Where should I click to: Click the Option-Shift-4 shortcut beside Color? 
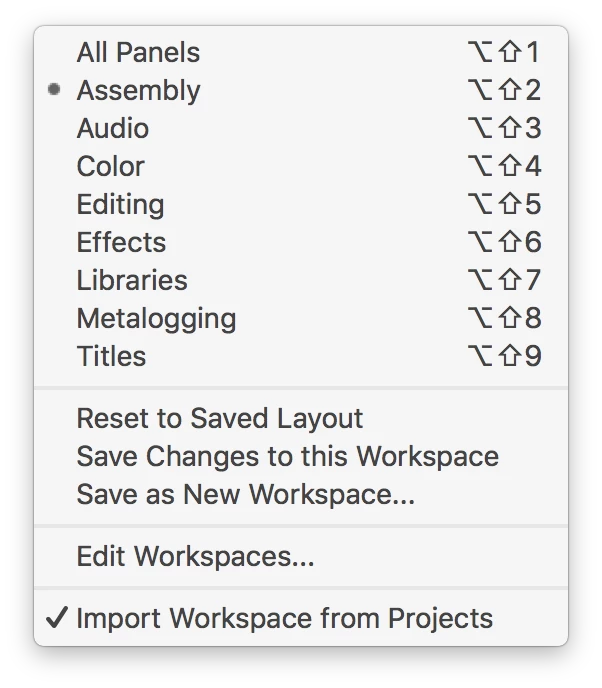click(x=504, y=167)
